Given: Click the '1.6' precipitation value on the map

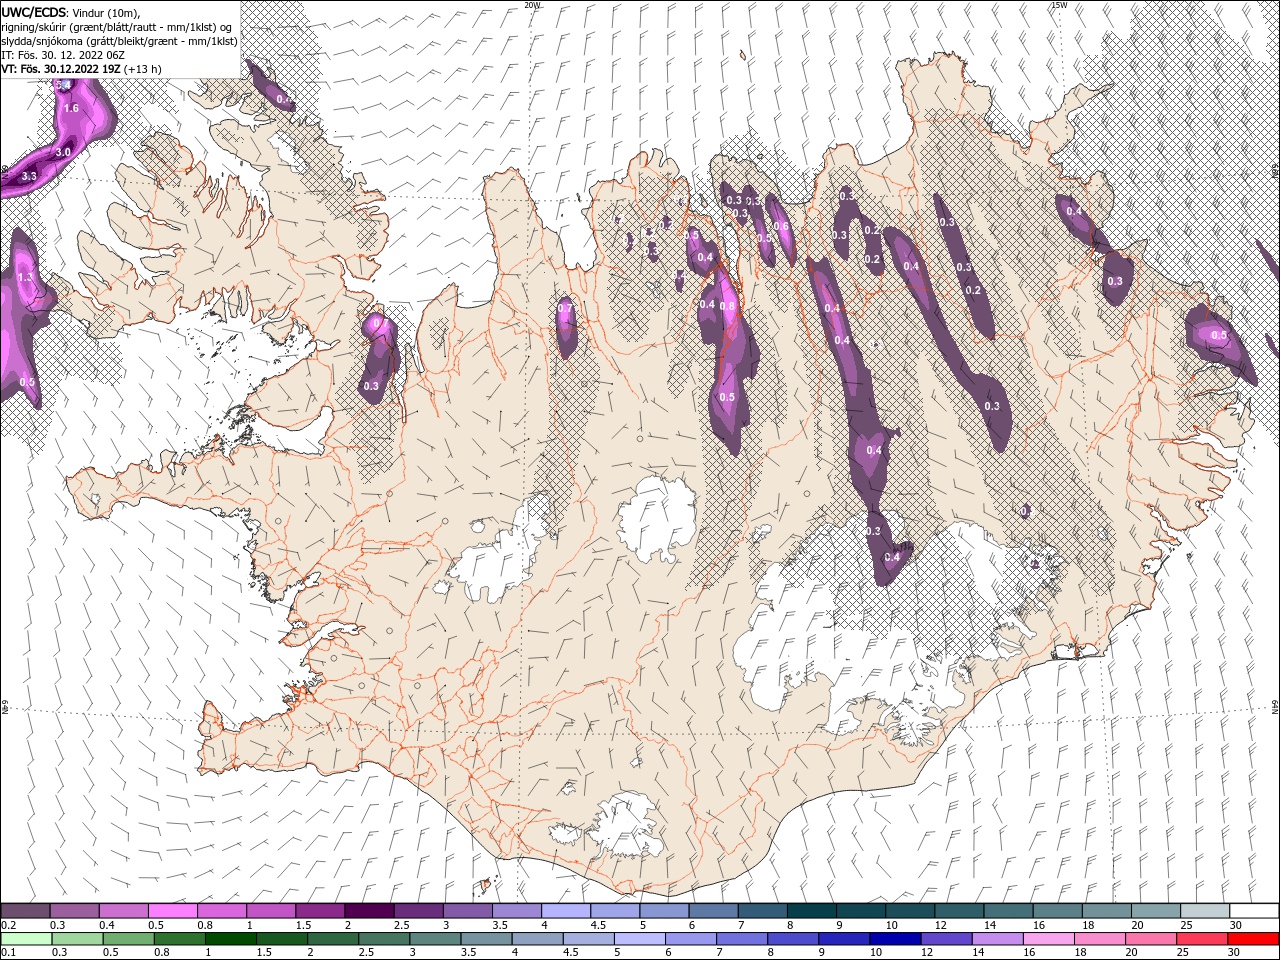Looking at the screenshot, I should coord(71,108).
